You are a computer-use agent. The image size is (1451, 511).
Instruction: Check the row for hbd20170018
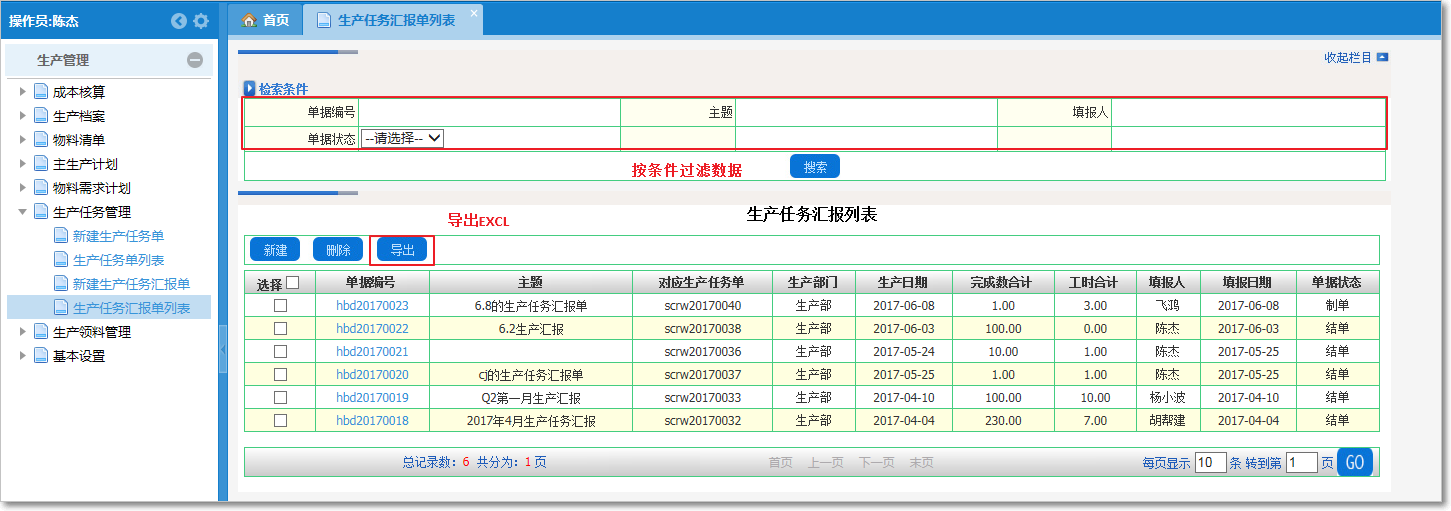click(x=280, y=420)
